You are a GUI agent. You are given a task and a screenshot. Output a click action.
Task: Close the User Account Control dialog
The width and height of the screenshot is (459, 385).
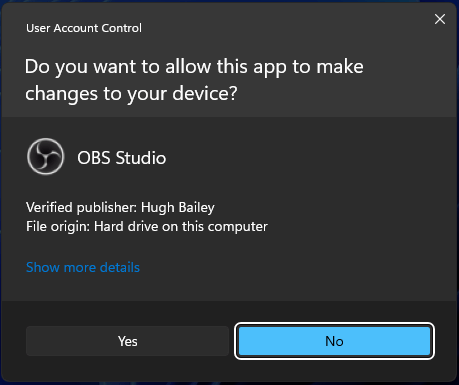440,19
